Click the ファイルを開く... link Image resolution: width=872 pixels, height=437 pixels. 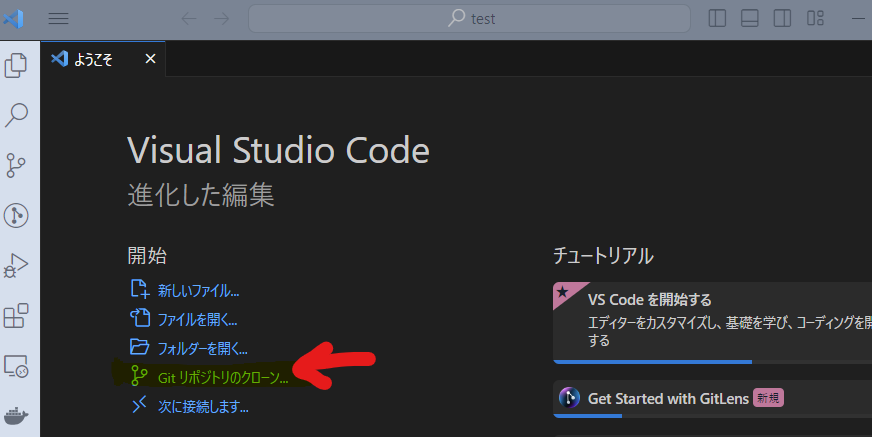coord(197,320)
